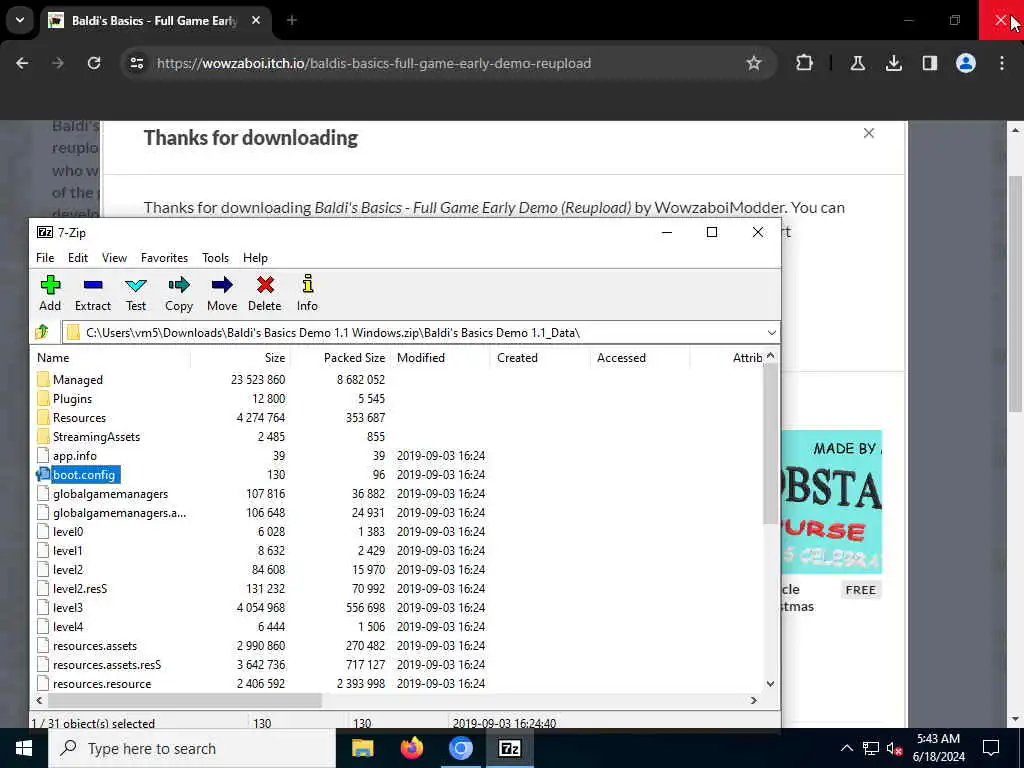Reload the itch.io page
This screenshot has height=768, width=1024.
[94, 63]
